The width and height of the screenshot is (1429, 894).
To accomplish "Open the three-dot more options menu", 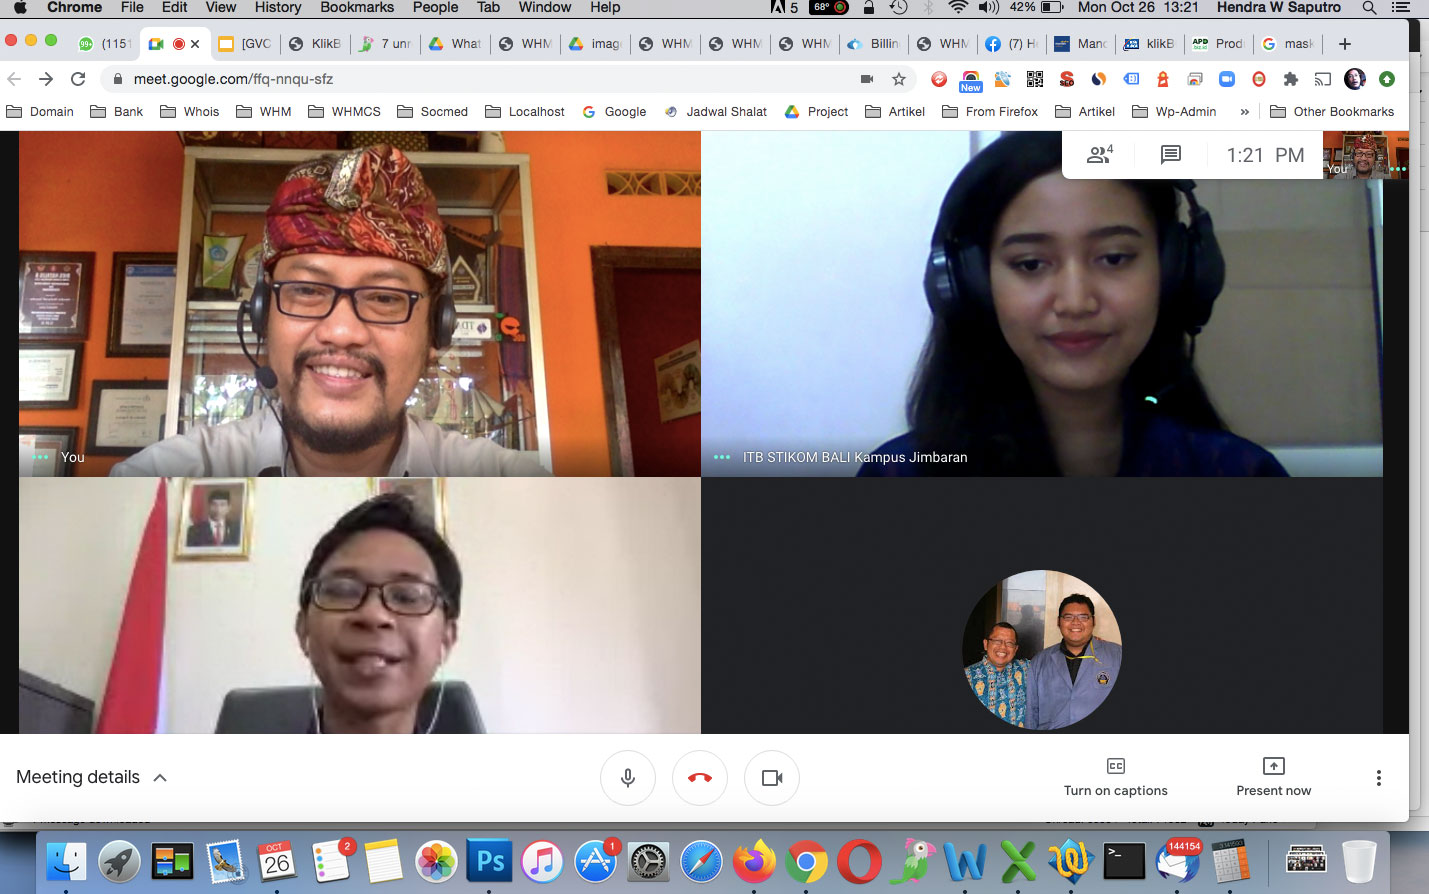I will click(1379, 778).
